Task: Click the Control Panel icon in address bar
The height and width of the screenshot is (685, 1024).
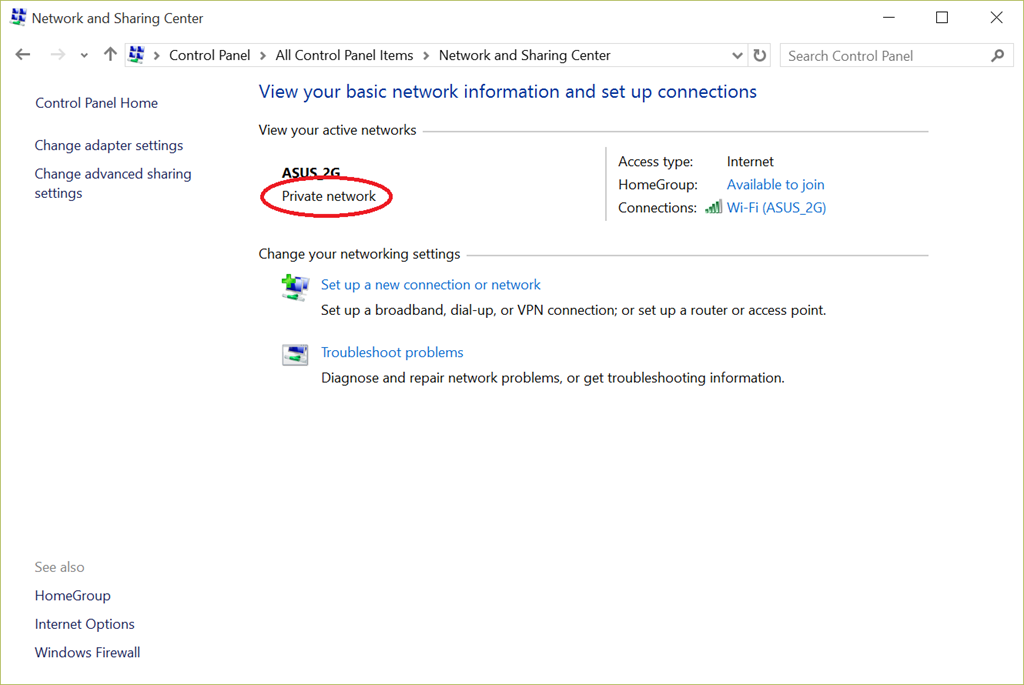Action: [x=137, y=56]
